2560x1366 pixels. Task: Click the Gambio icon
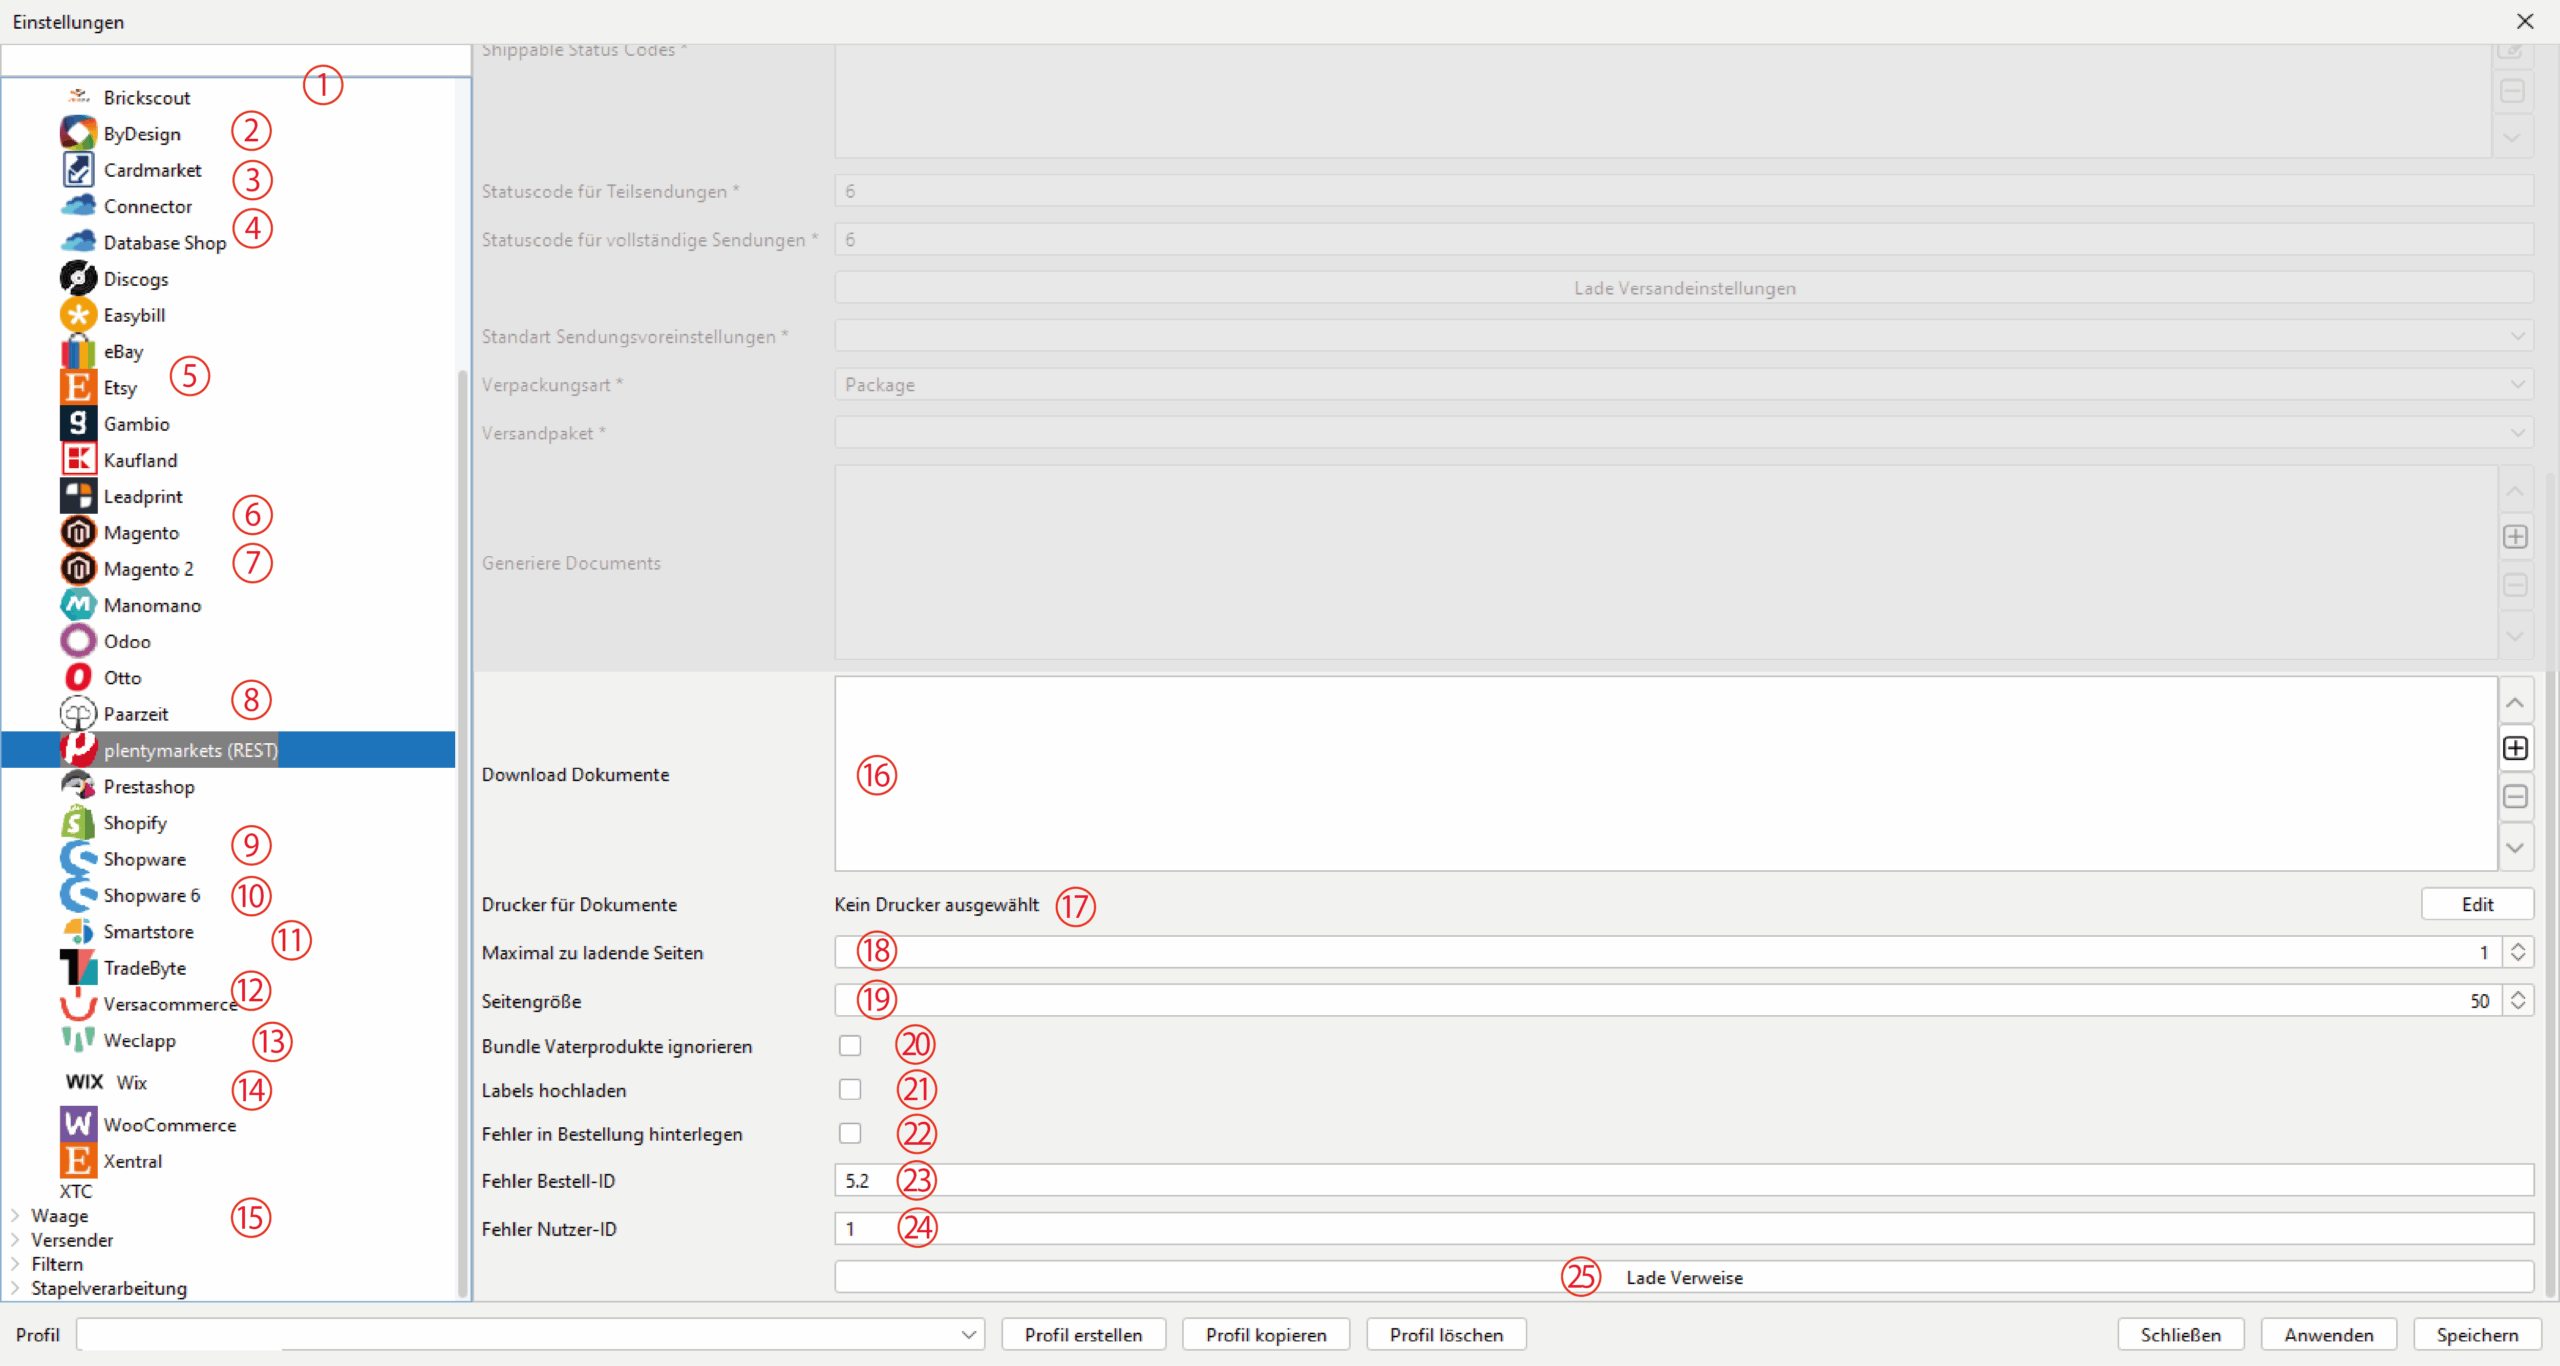point(78,423)
